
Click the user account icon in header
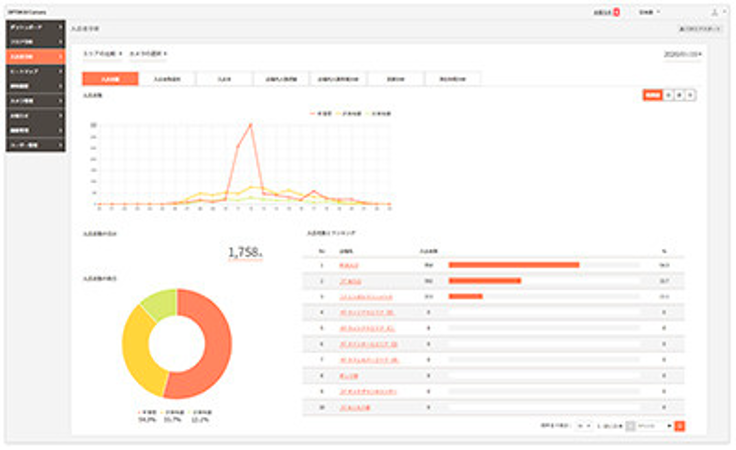[714, 12]
